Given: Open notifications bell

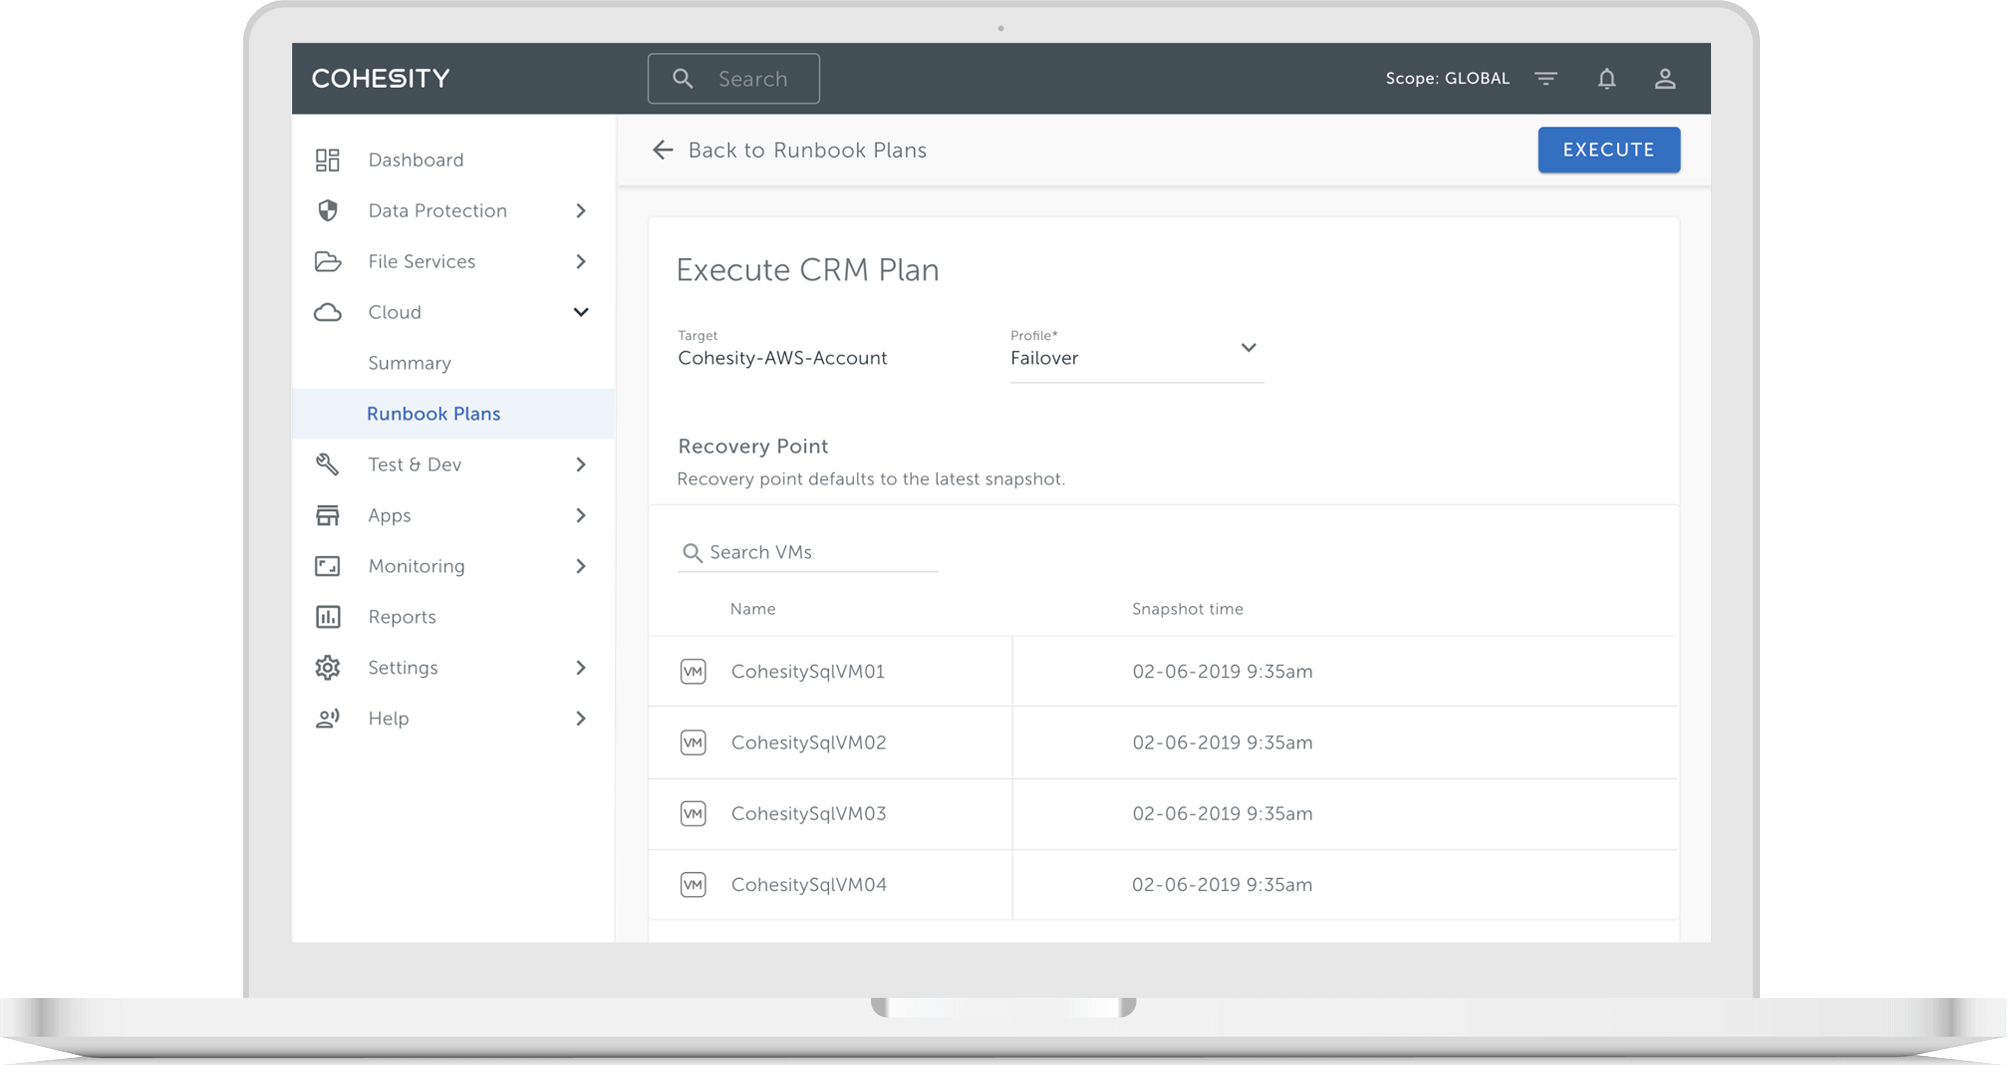Looking at the screenshot, I should pos(1606,78).
